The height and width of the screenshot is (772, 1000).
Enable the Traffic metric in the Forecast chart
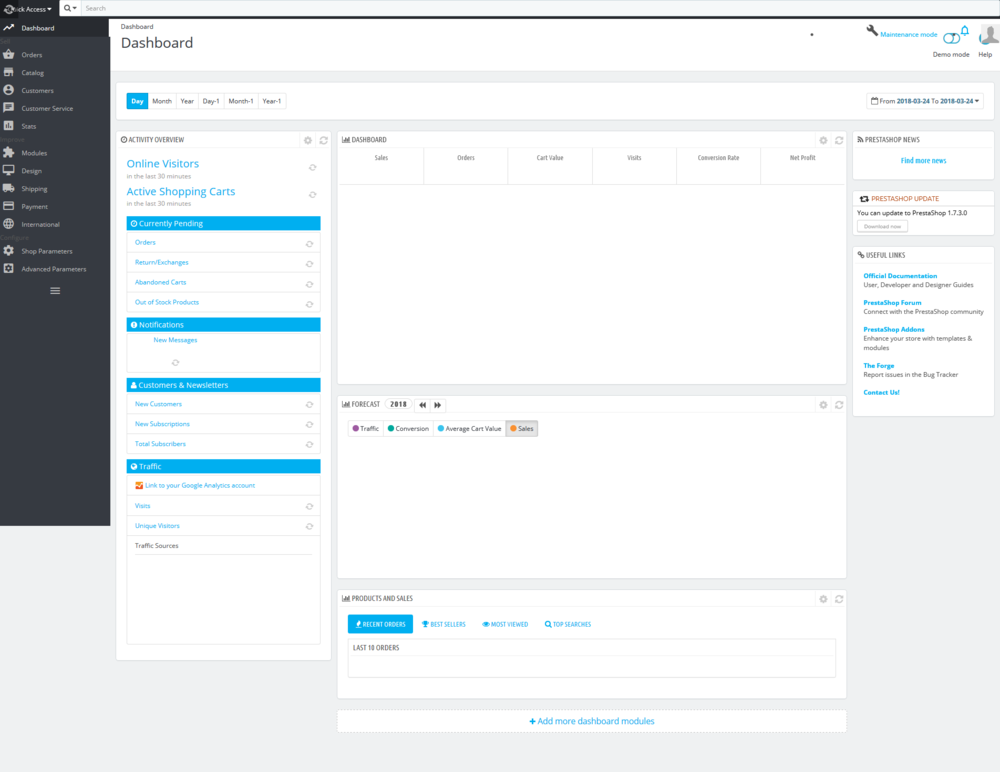[x=365, y=427]
